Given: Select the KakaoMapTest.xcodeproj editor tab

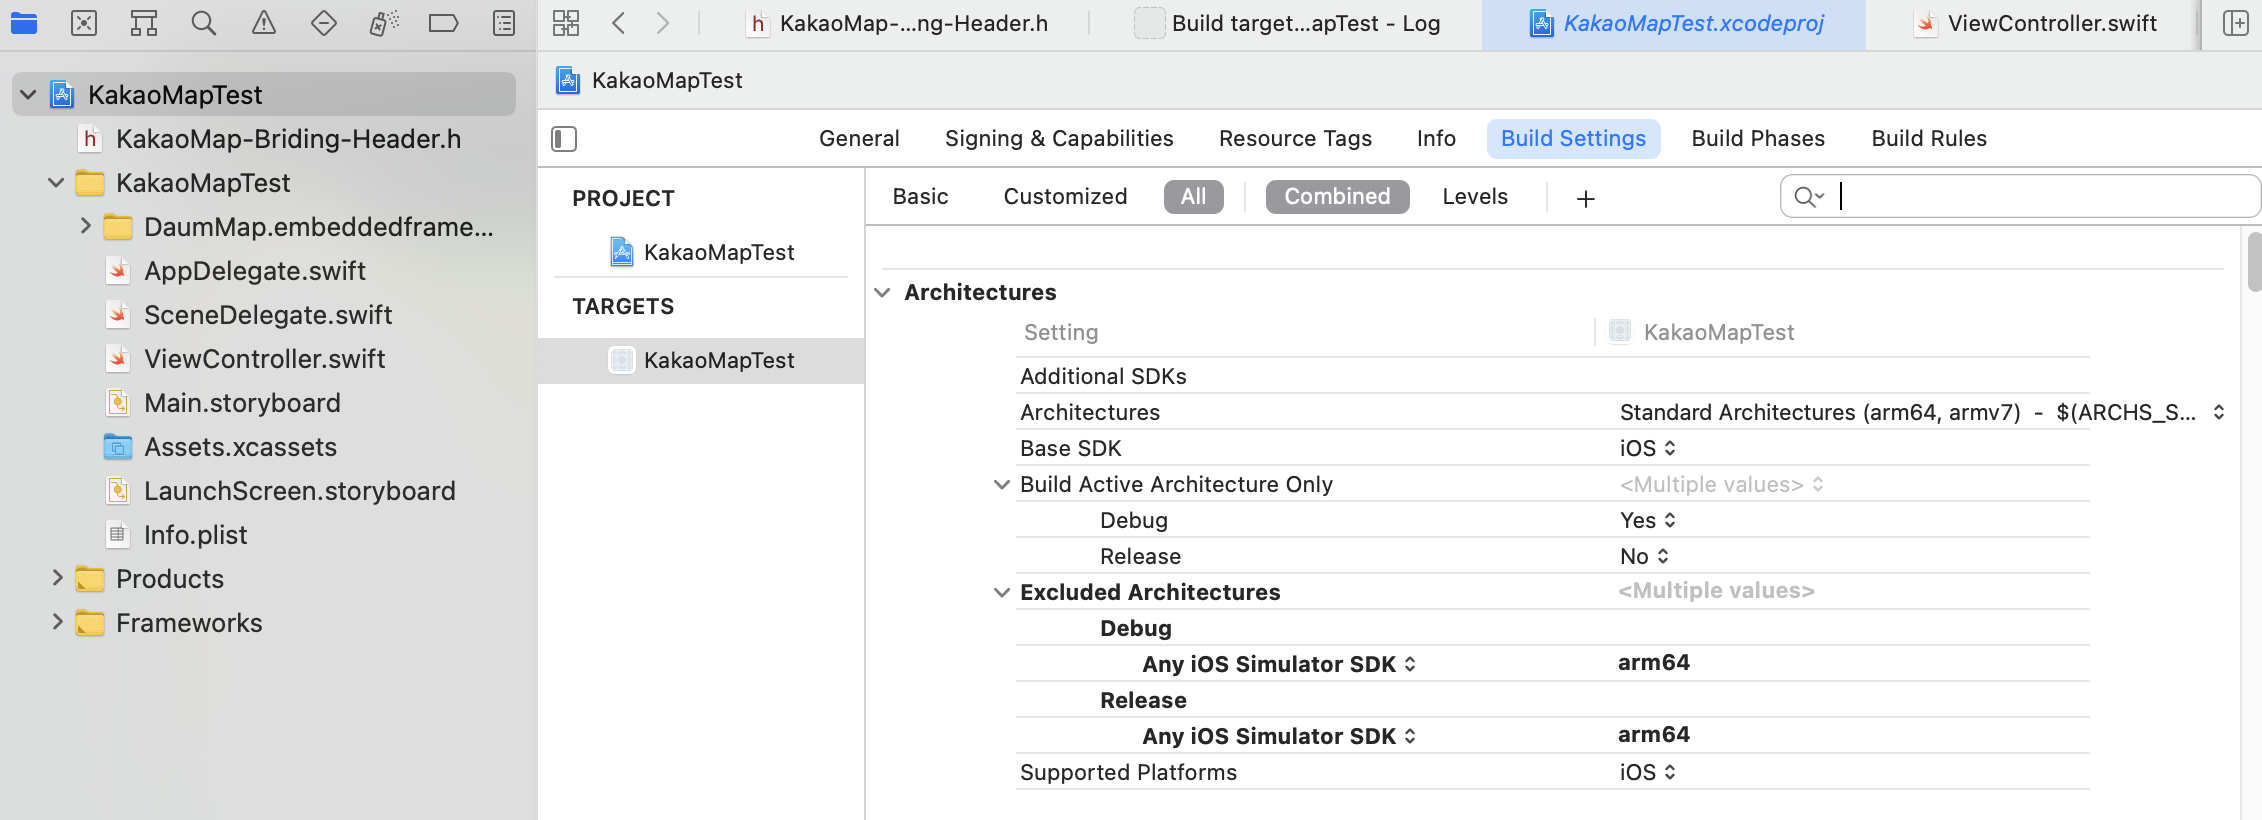Looking at the screenshot, I should tap(1674, 23).
